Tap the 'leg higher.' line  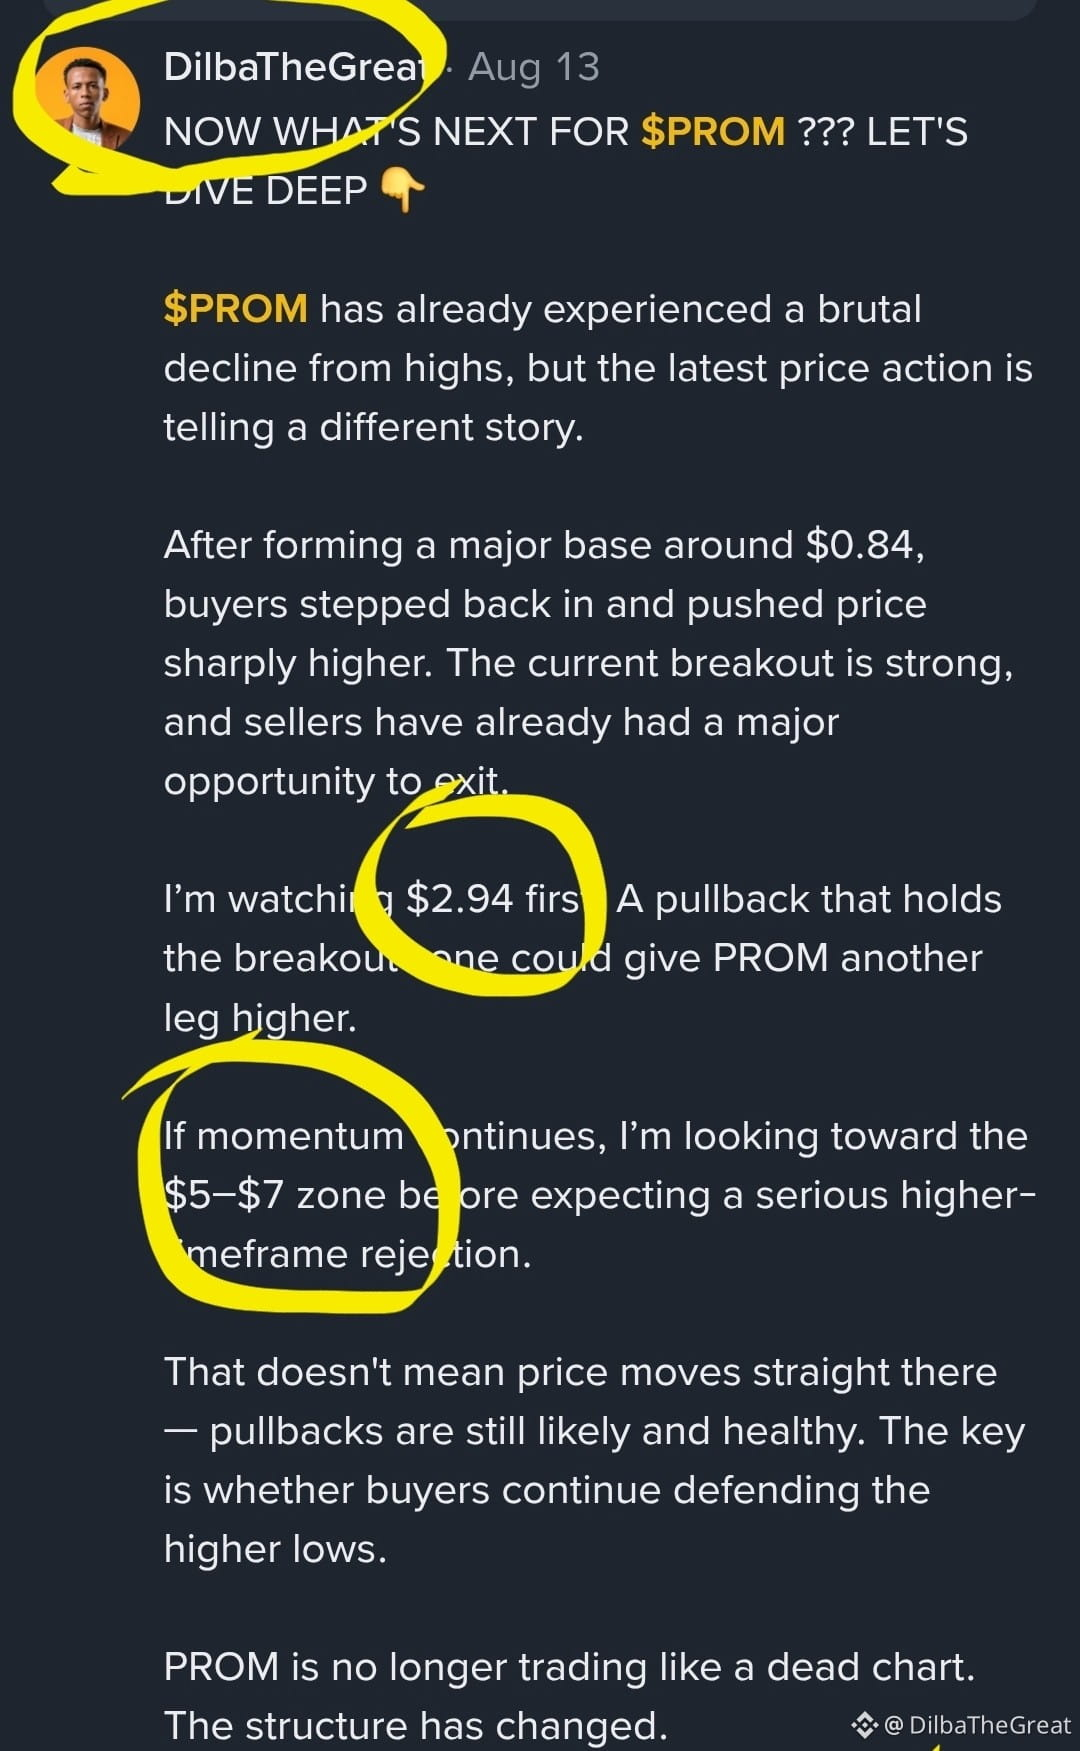coord(260,1018)
